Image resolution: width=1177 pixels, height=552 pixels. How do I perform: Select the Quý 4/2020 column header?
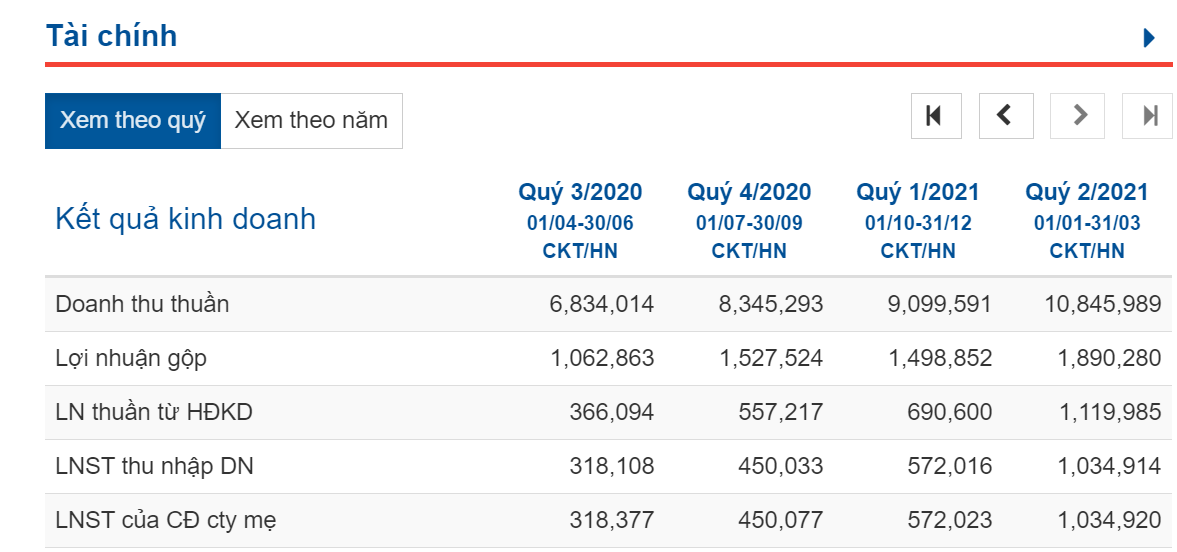(749, 192)
